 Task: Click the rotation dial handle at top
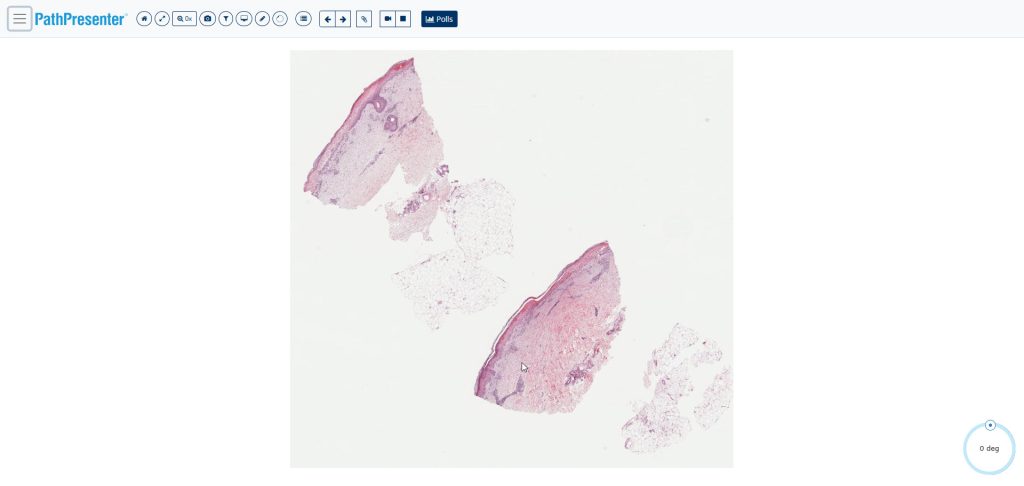tap(991, 425)
